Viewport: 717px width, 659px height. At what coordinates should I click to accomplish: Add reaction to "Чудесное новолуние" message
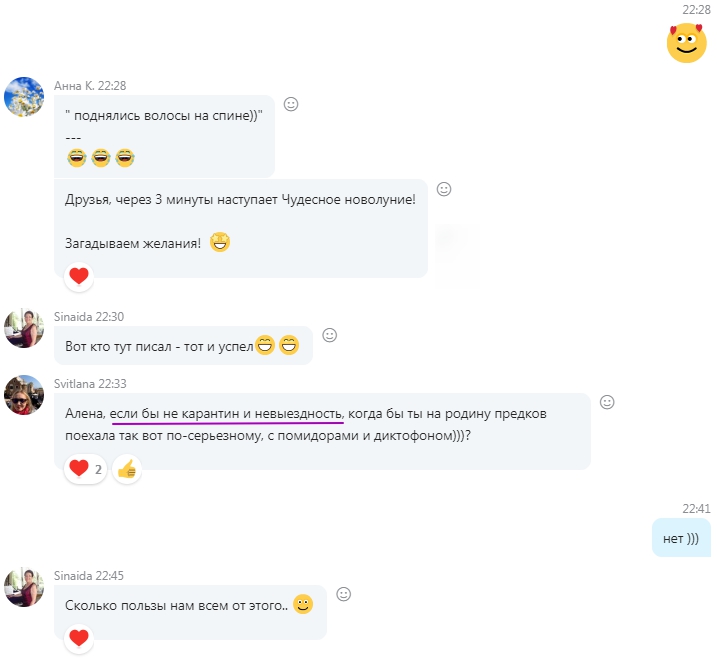[444, 189]
